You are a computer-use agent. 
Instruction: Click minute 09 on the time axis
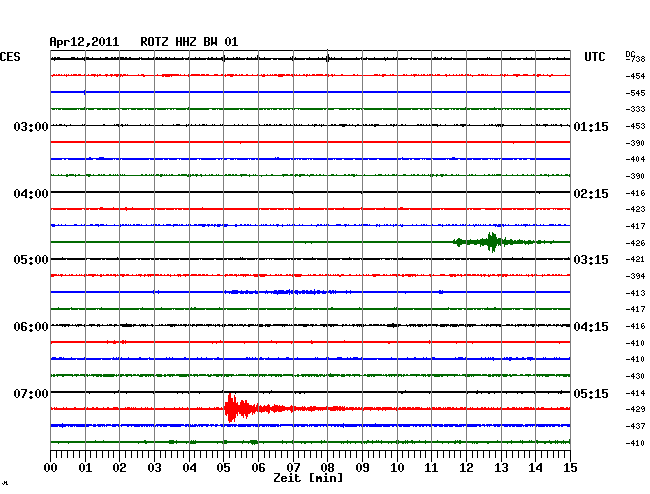coord(362,467)
